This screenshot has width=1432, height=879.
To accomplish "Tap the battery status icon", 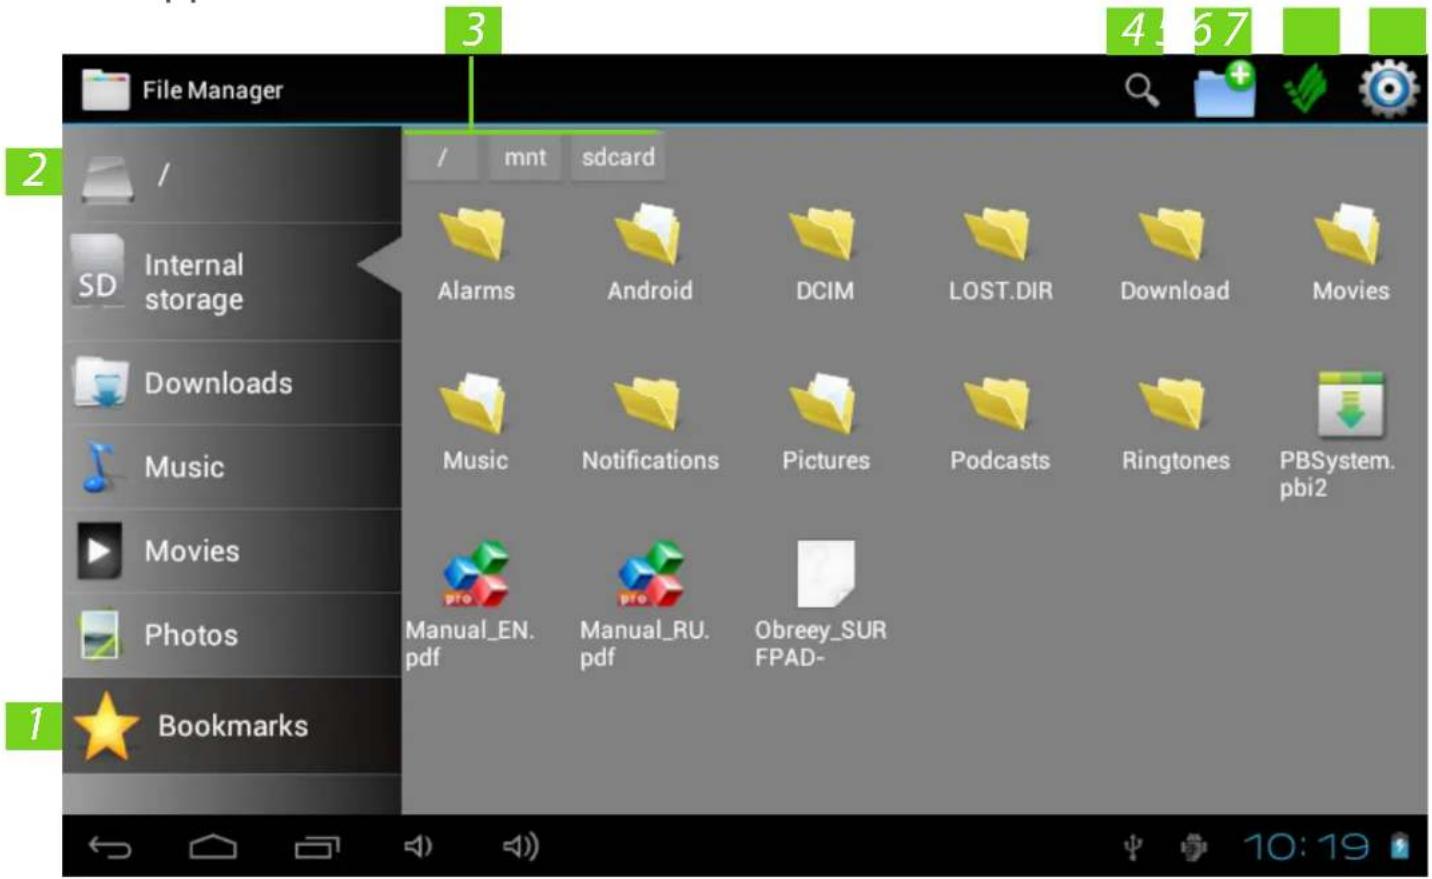I will [1400, 847].
